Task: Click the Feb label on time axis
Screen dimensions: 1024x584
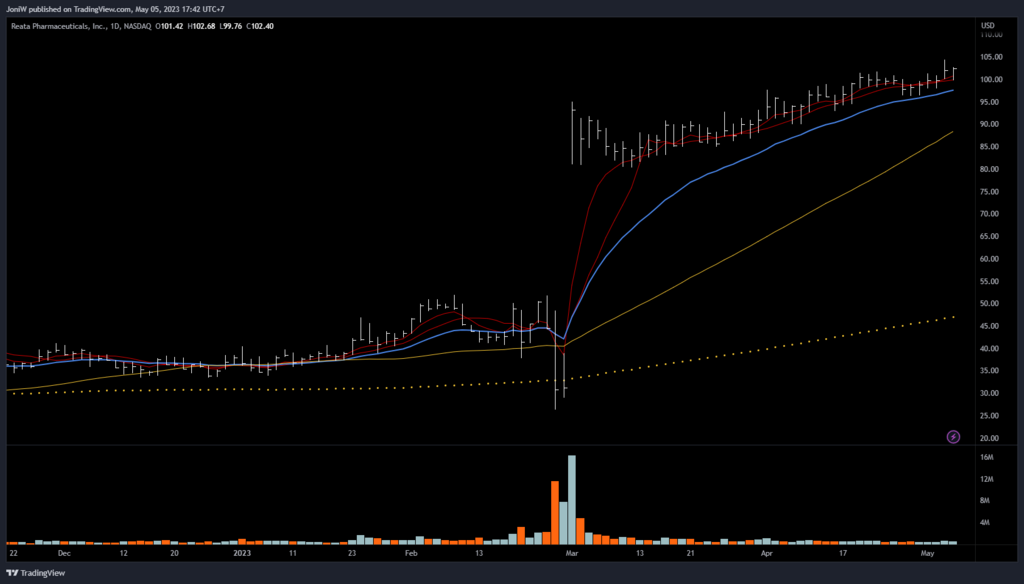Action: point(410,551)
